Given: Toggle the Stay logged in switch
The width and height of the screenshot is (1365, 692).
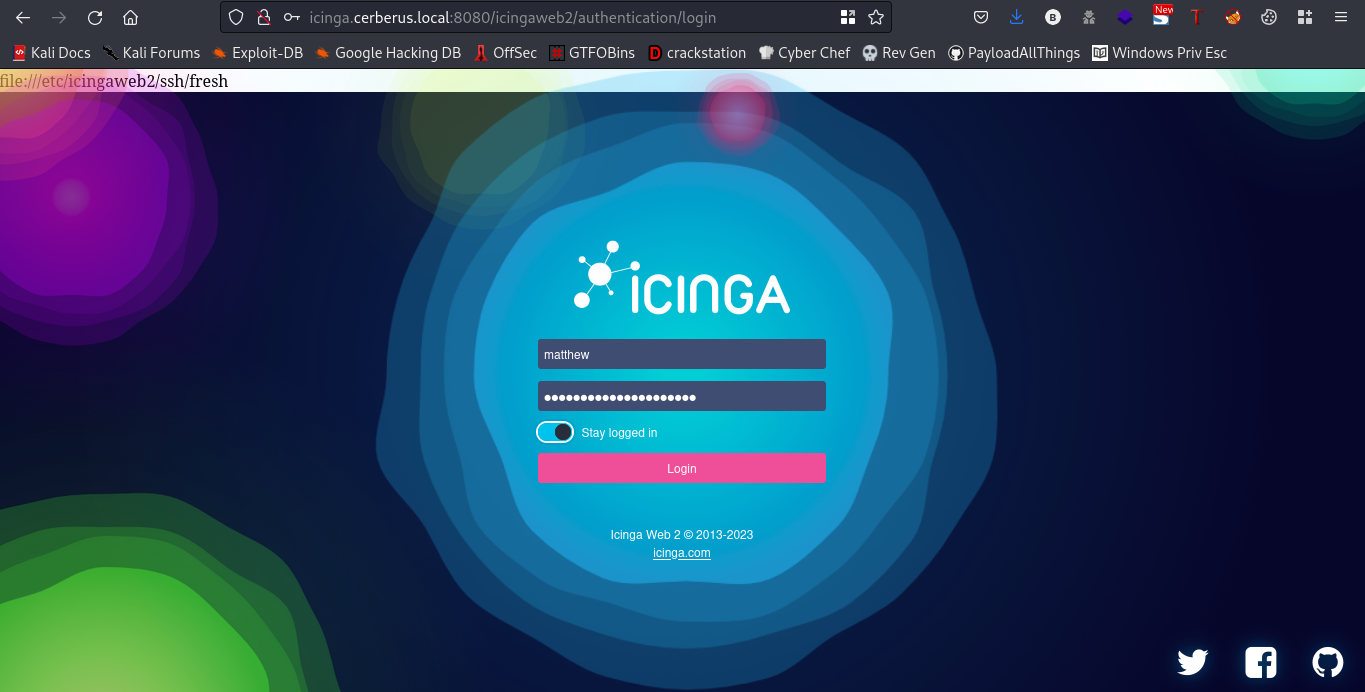Looking at the screenshot, I should (x=555, y=432).
